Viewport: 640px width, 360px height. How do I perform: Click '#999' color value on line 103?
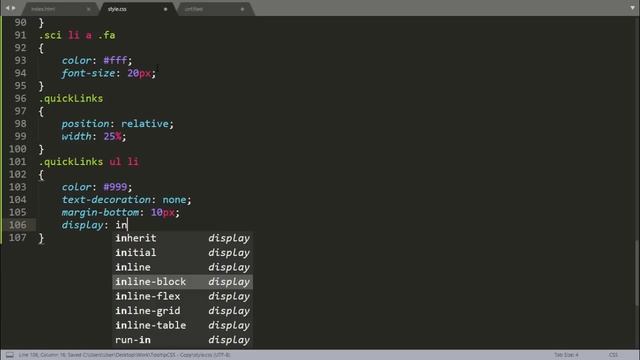click(x=115, y=187)
